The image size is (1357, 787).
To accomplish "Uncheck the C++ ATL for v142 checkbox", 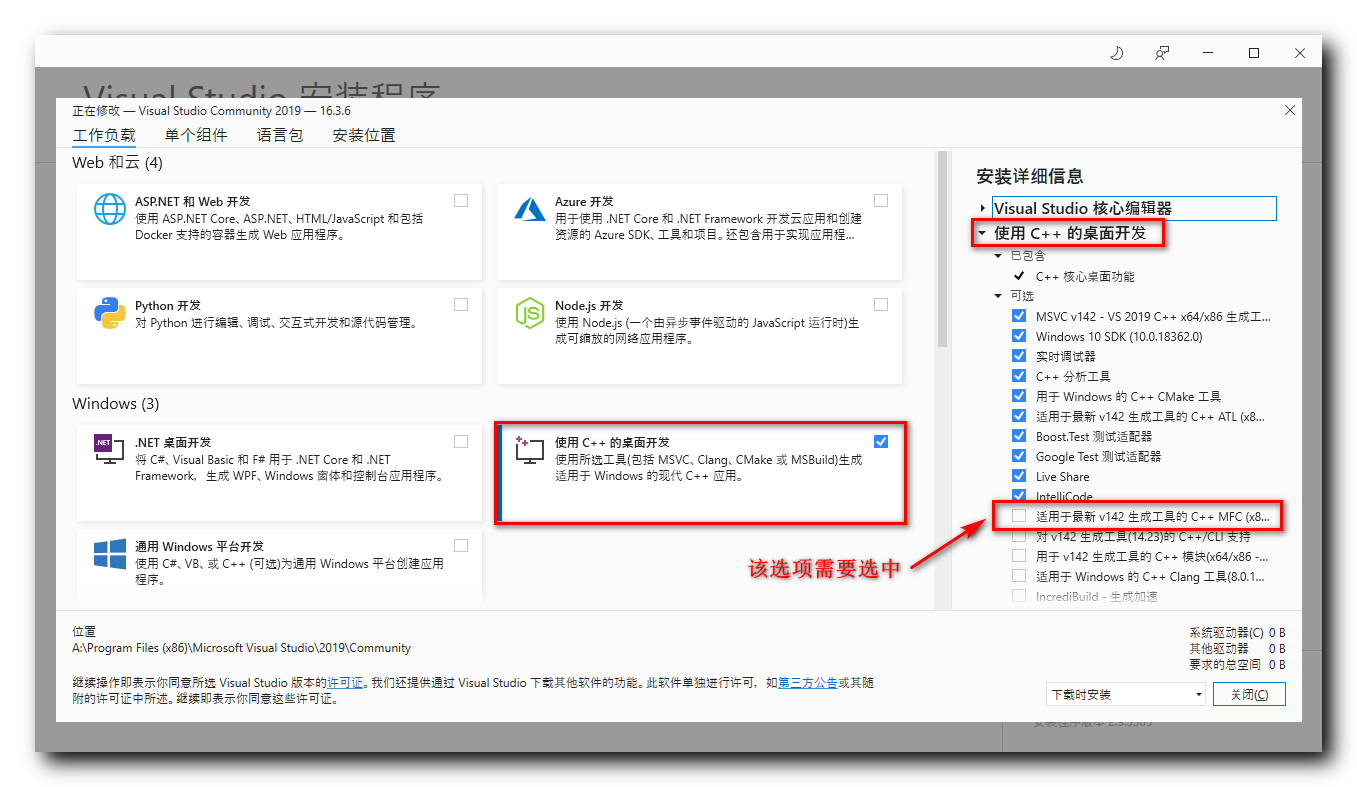I will (1019, 416).
